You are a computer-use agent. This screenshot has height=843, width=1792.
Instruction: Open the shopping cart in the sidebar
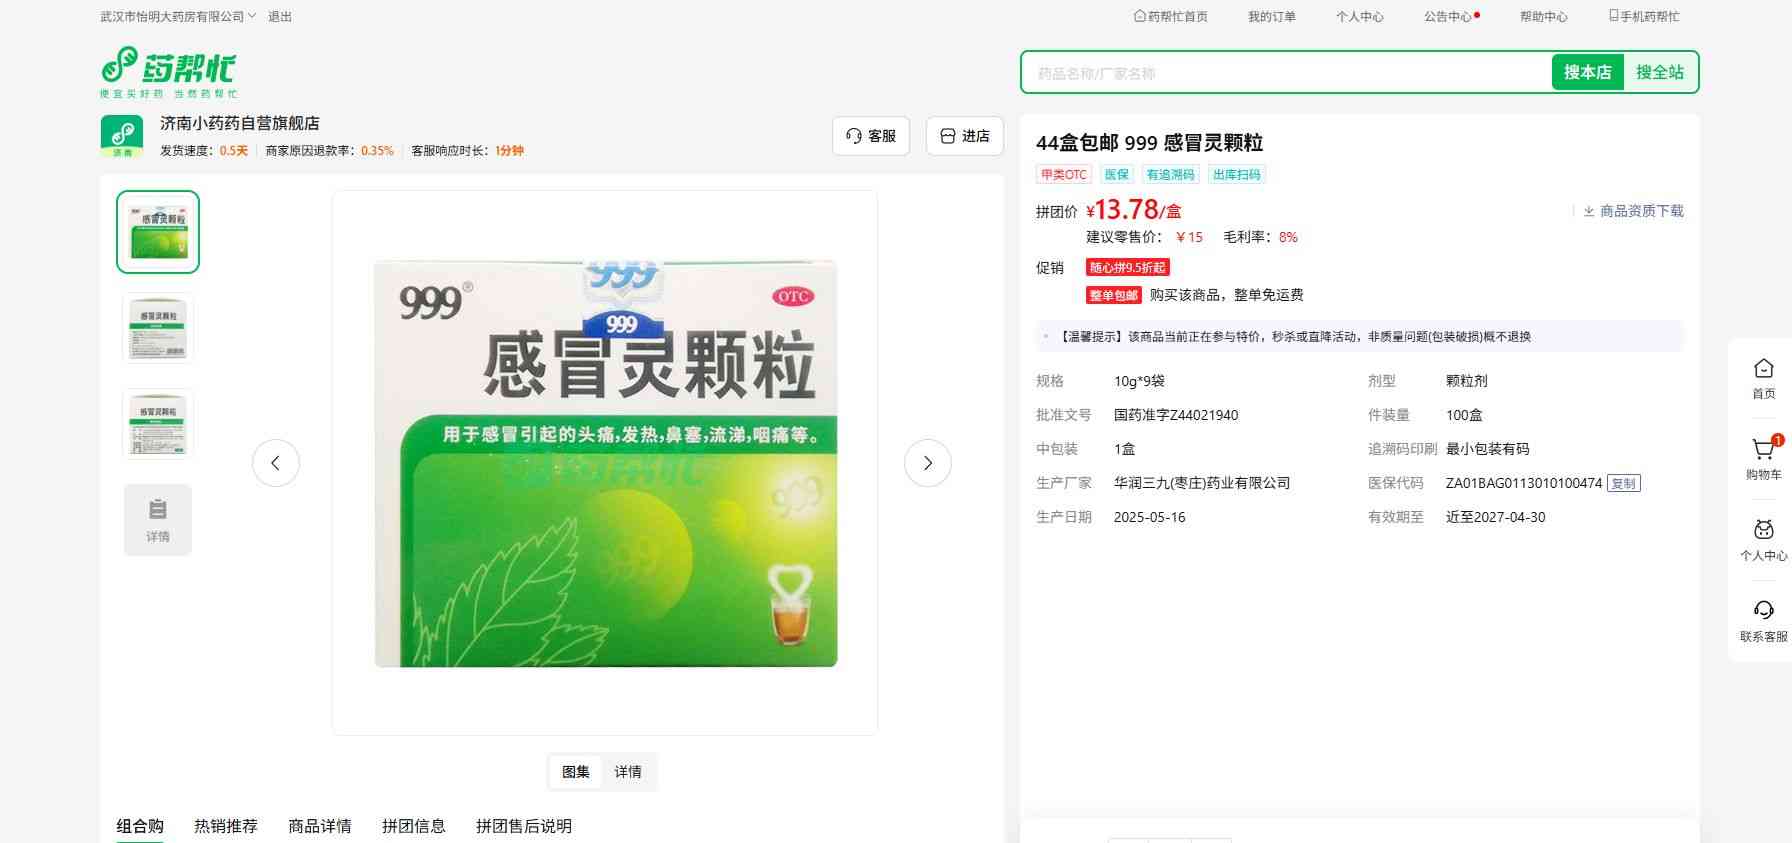(1763, 451)
